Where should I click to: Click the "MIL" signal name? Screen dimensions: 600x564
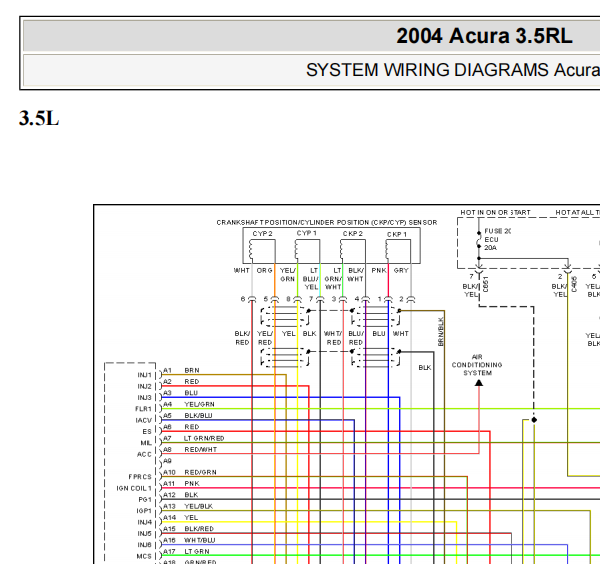click(x=146, y=443)
